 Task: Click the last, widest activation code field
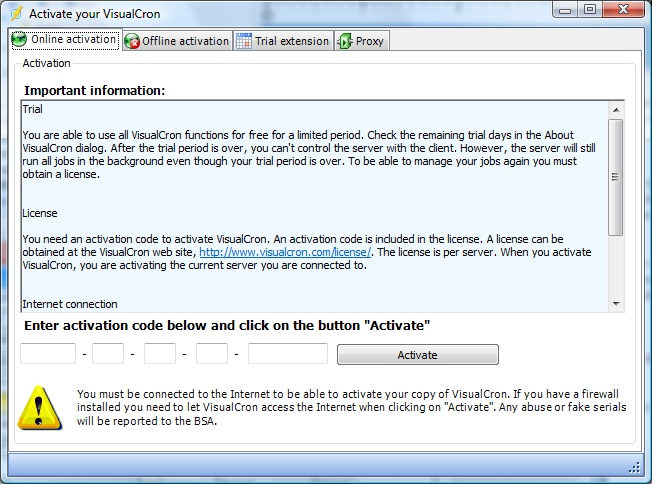point(288,354)
